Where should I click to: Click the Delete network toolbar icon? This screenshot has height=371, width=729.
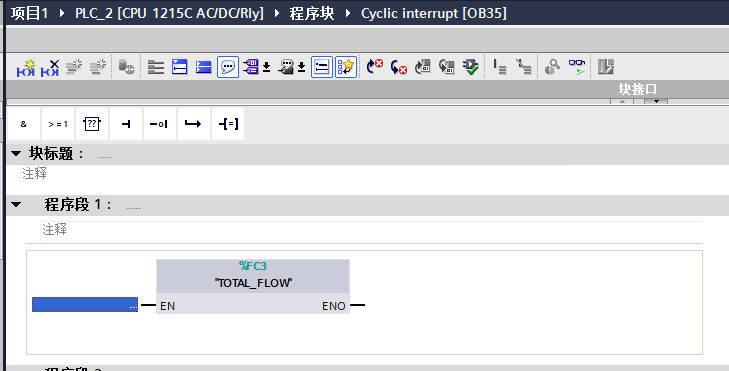(x=50, y=67)
